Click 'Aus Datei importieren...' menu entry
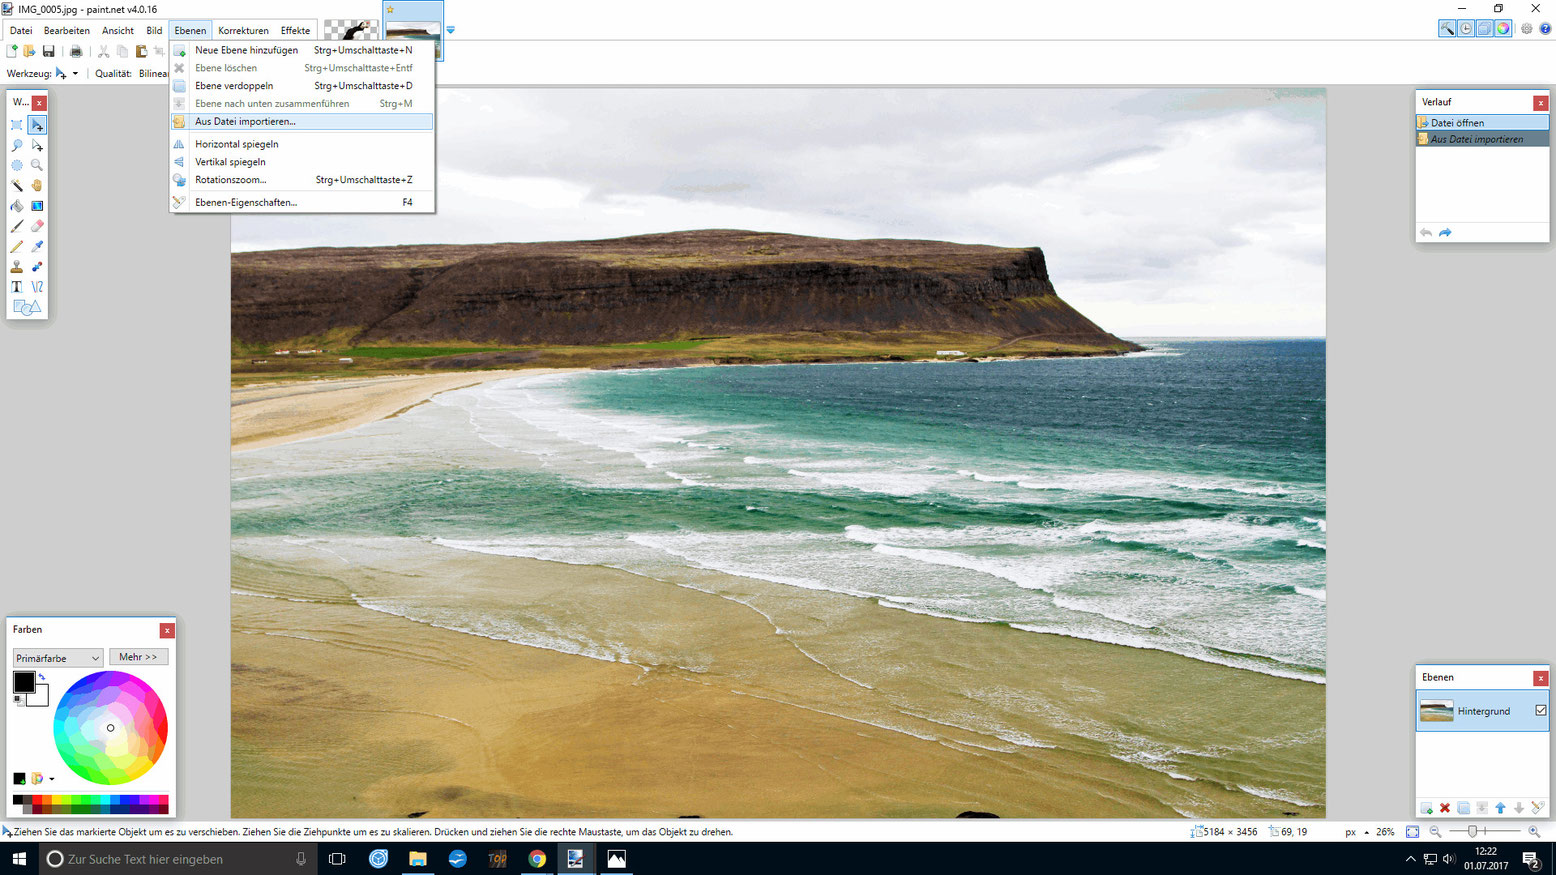The width and height of the screenshot is (1556, 875). 245,122
